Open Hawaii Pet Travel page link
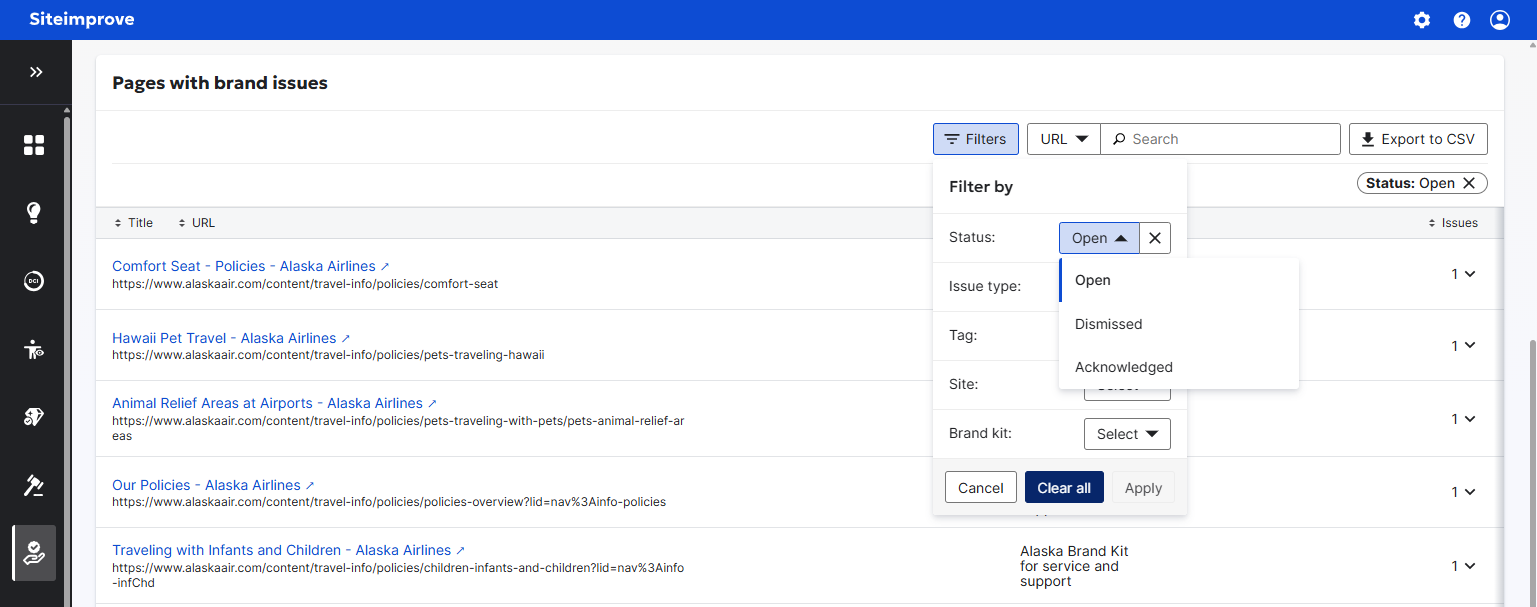This screenshot has height=607, width=1537. pos(231,338)
